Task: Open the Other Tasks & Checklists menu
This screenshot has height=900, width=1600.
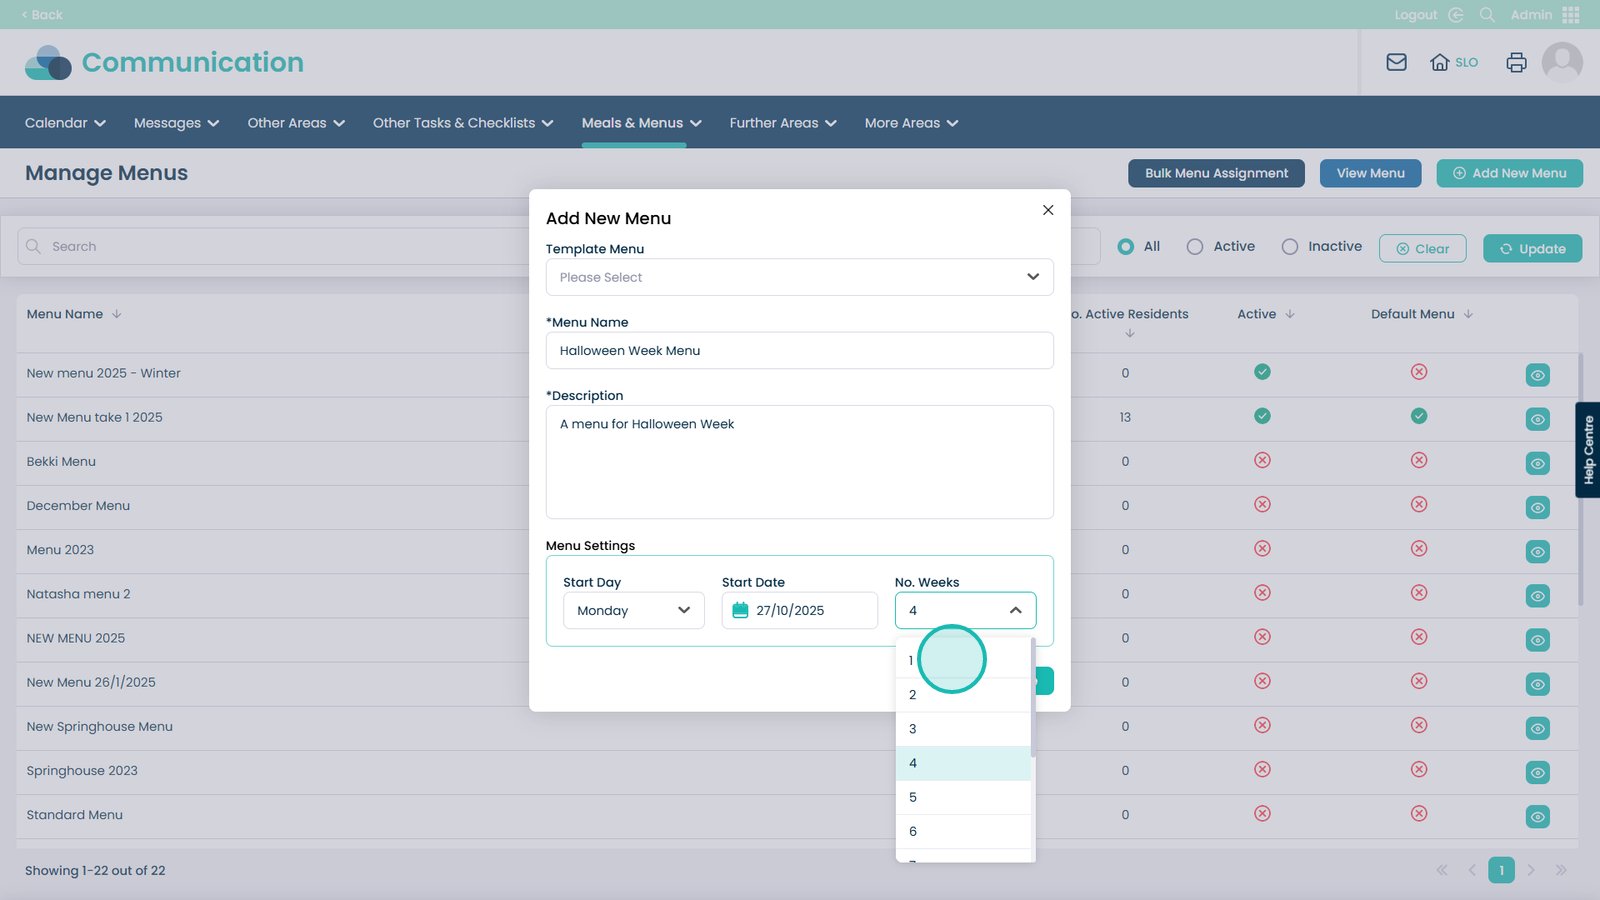Action: pos(462,123)
